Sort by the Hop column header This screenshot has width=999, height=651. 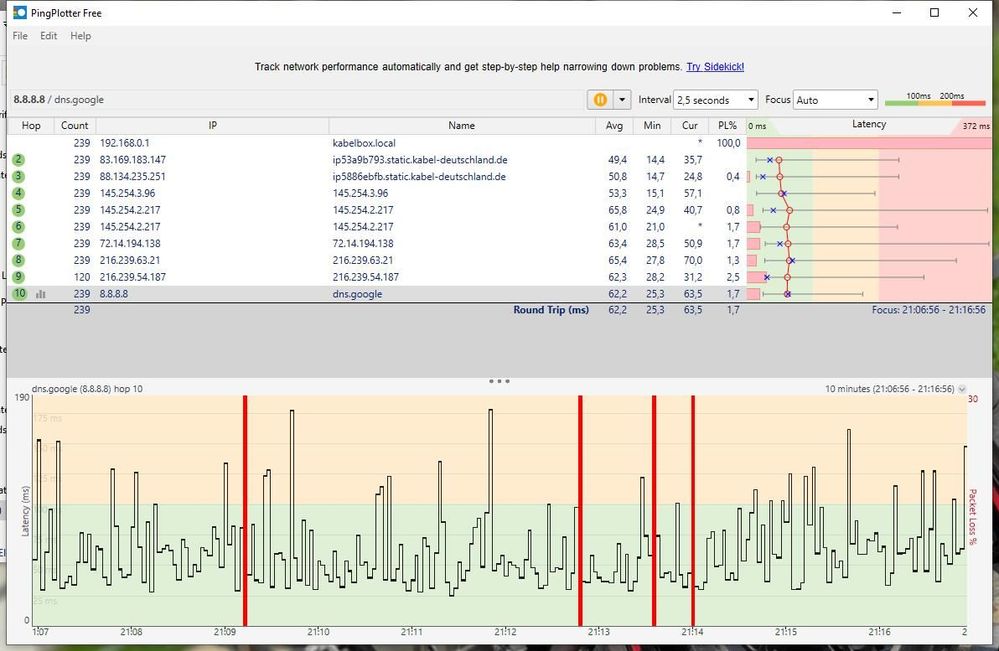coord(31,125)
